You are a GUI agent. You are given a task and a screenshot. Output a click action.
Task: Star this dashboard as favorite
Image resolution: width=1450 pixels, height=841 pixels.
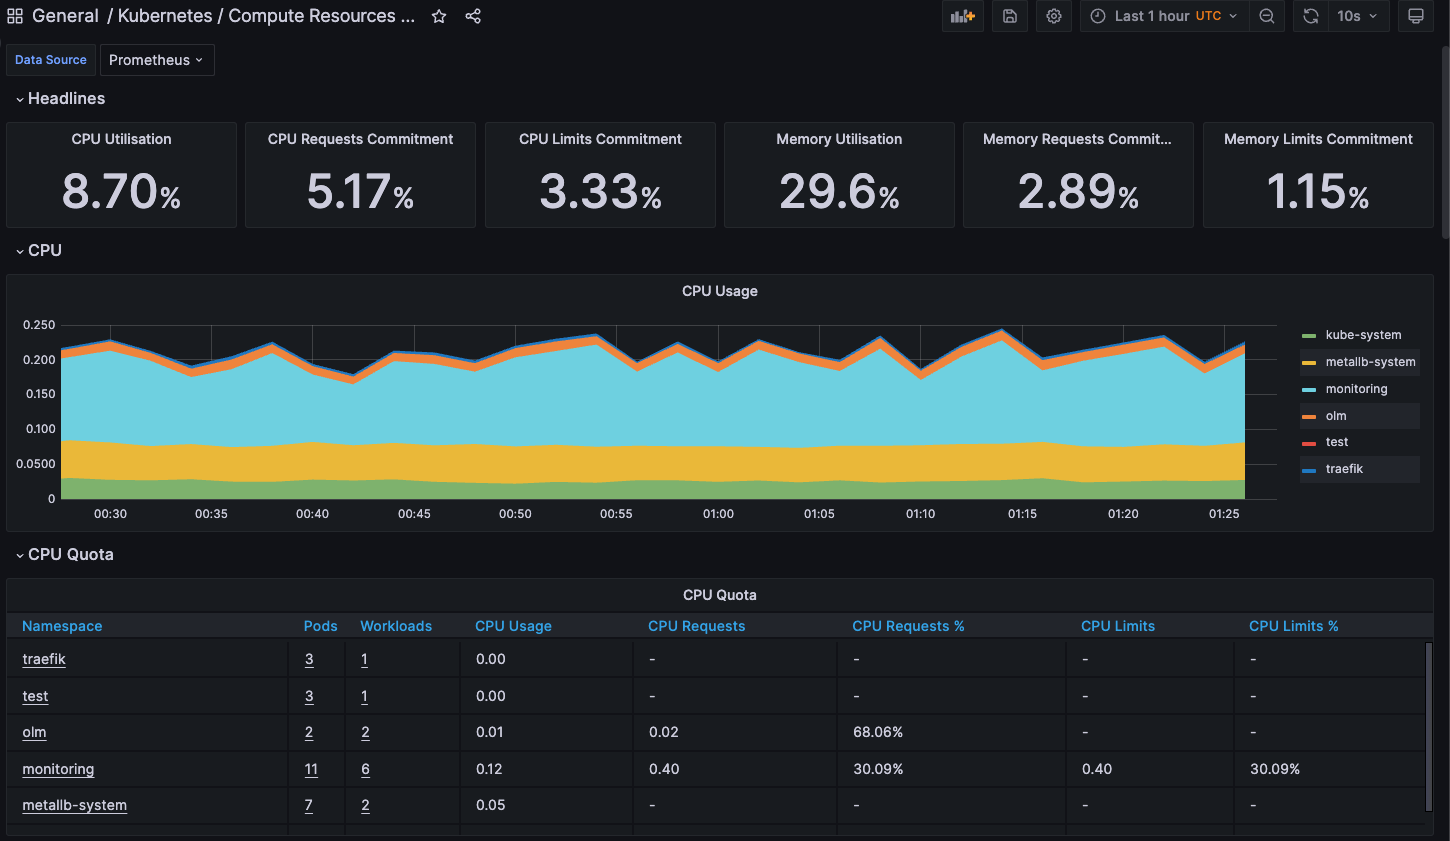[x=439, y=16]
